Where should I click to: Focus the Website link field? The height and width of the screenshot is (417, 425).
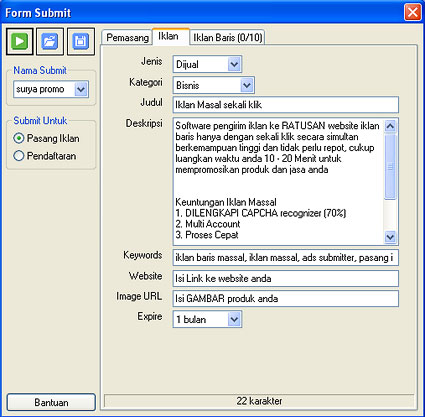point(286,278)
